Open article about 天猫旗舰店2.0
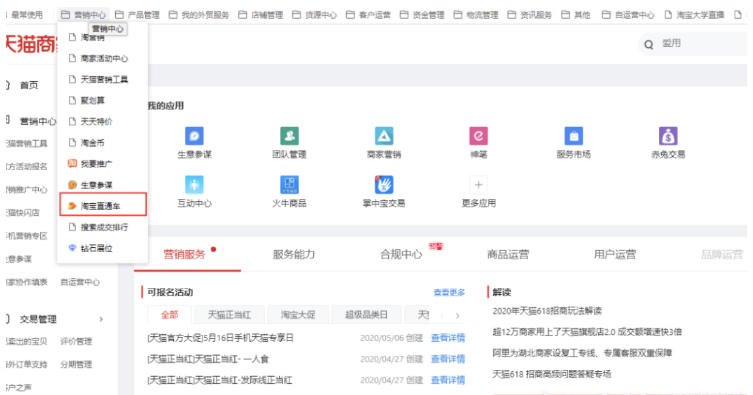This screenshot has height=395, width=753. coord(587,332)
